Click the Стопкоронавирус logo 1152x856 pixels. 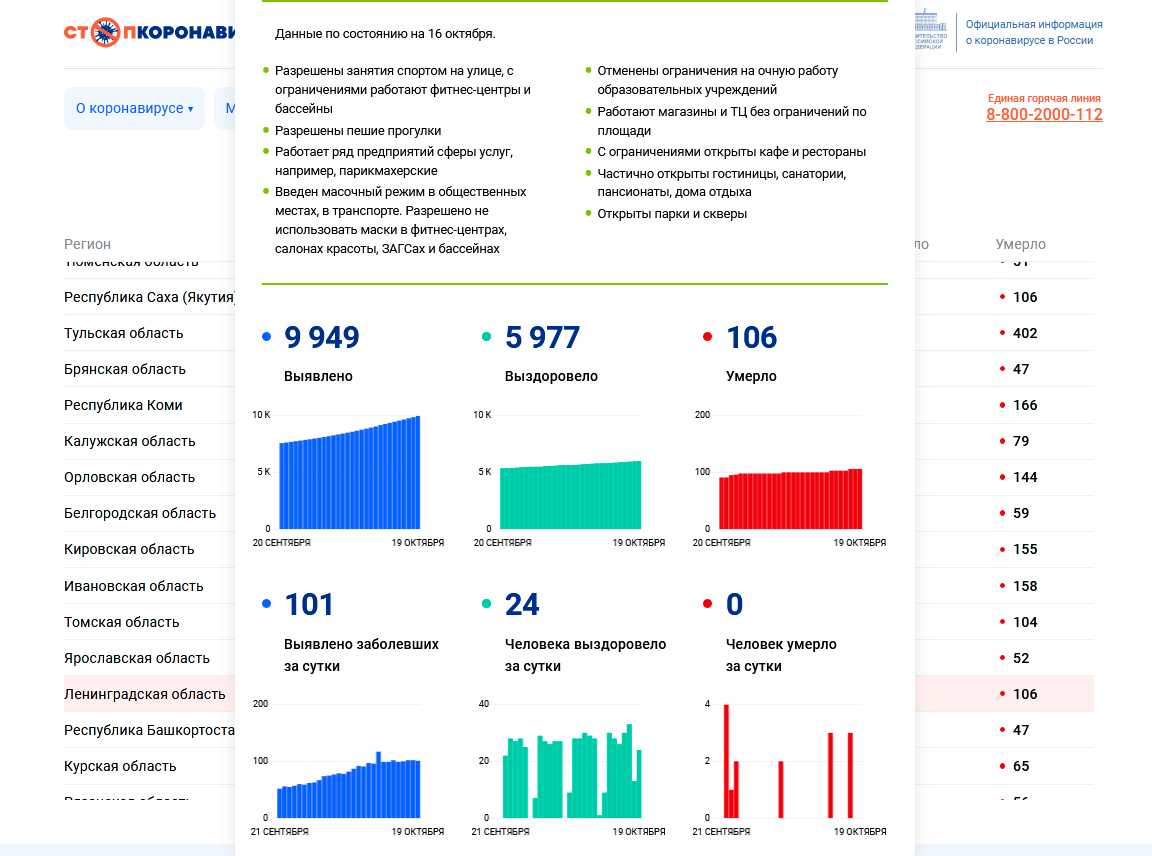pyautogui.click(x=150, y=33)
